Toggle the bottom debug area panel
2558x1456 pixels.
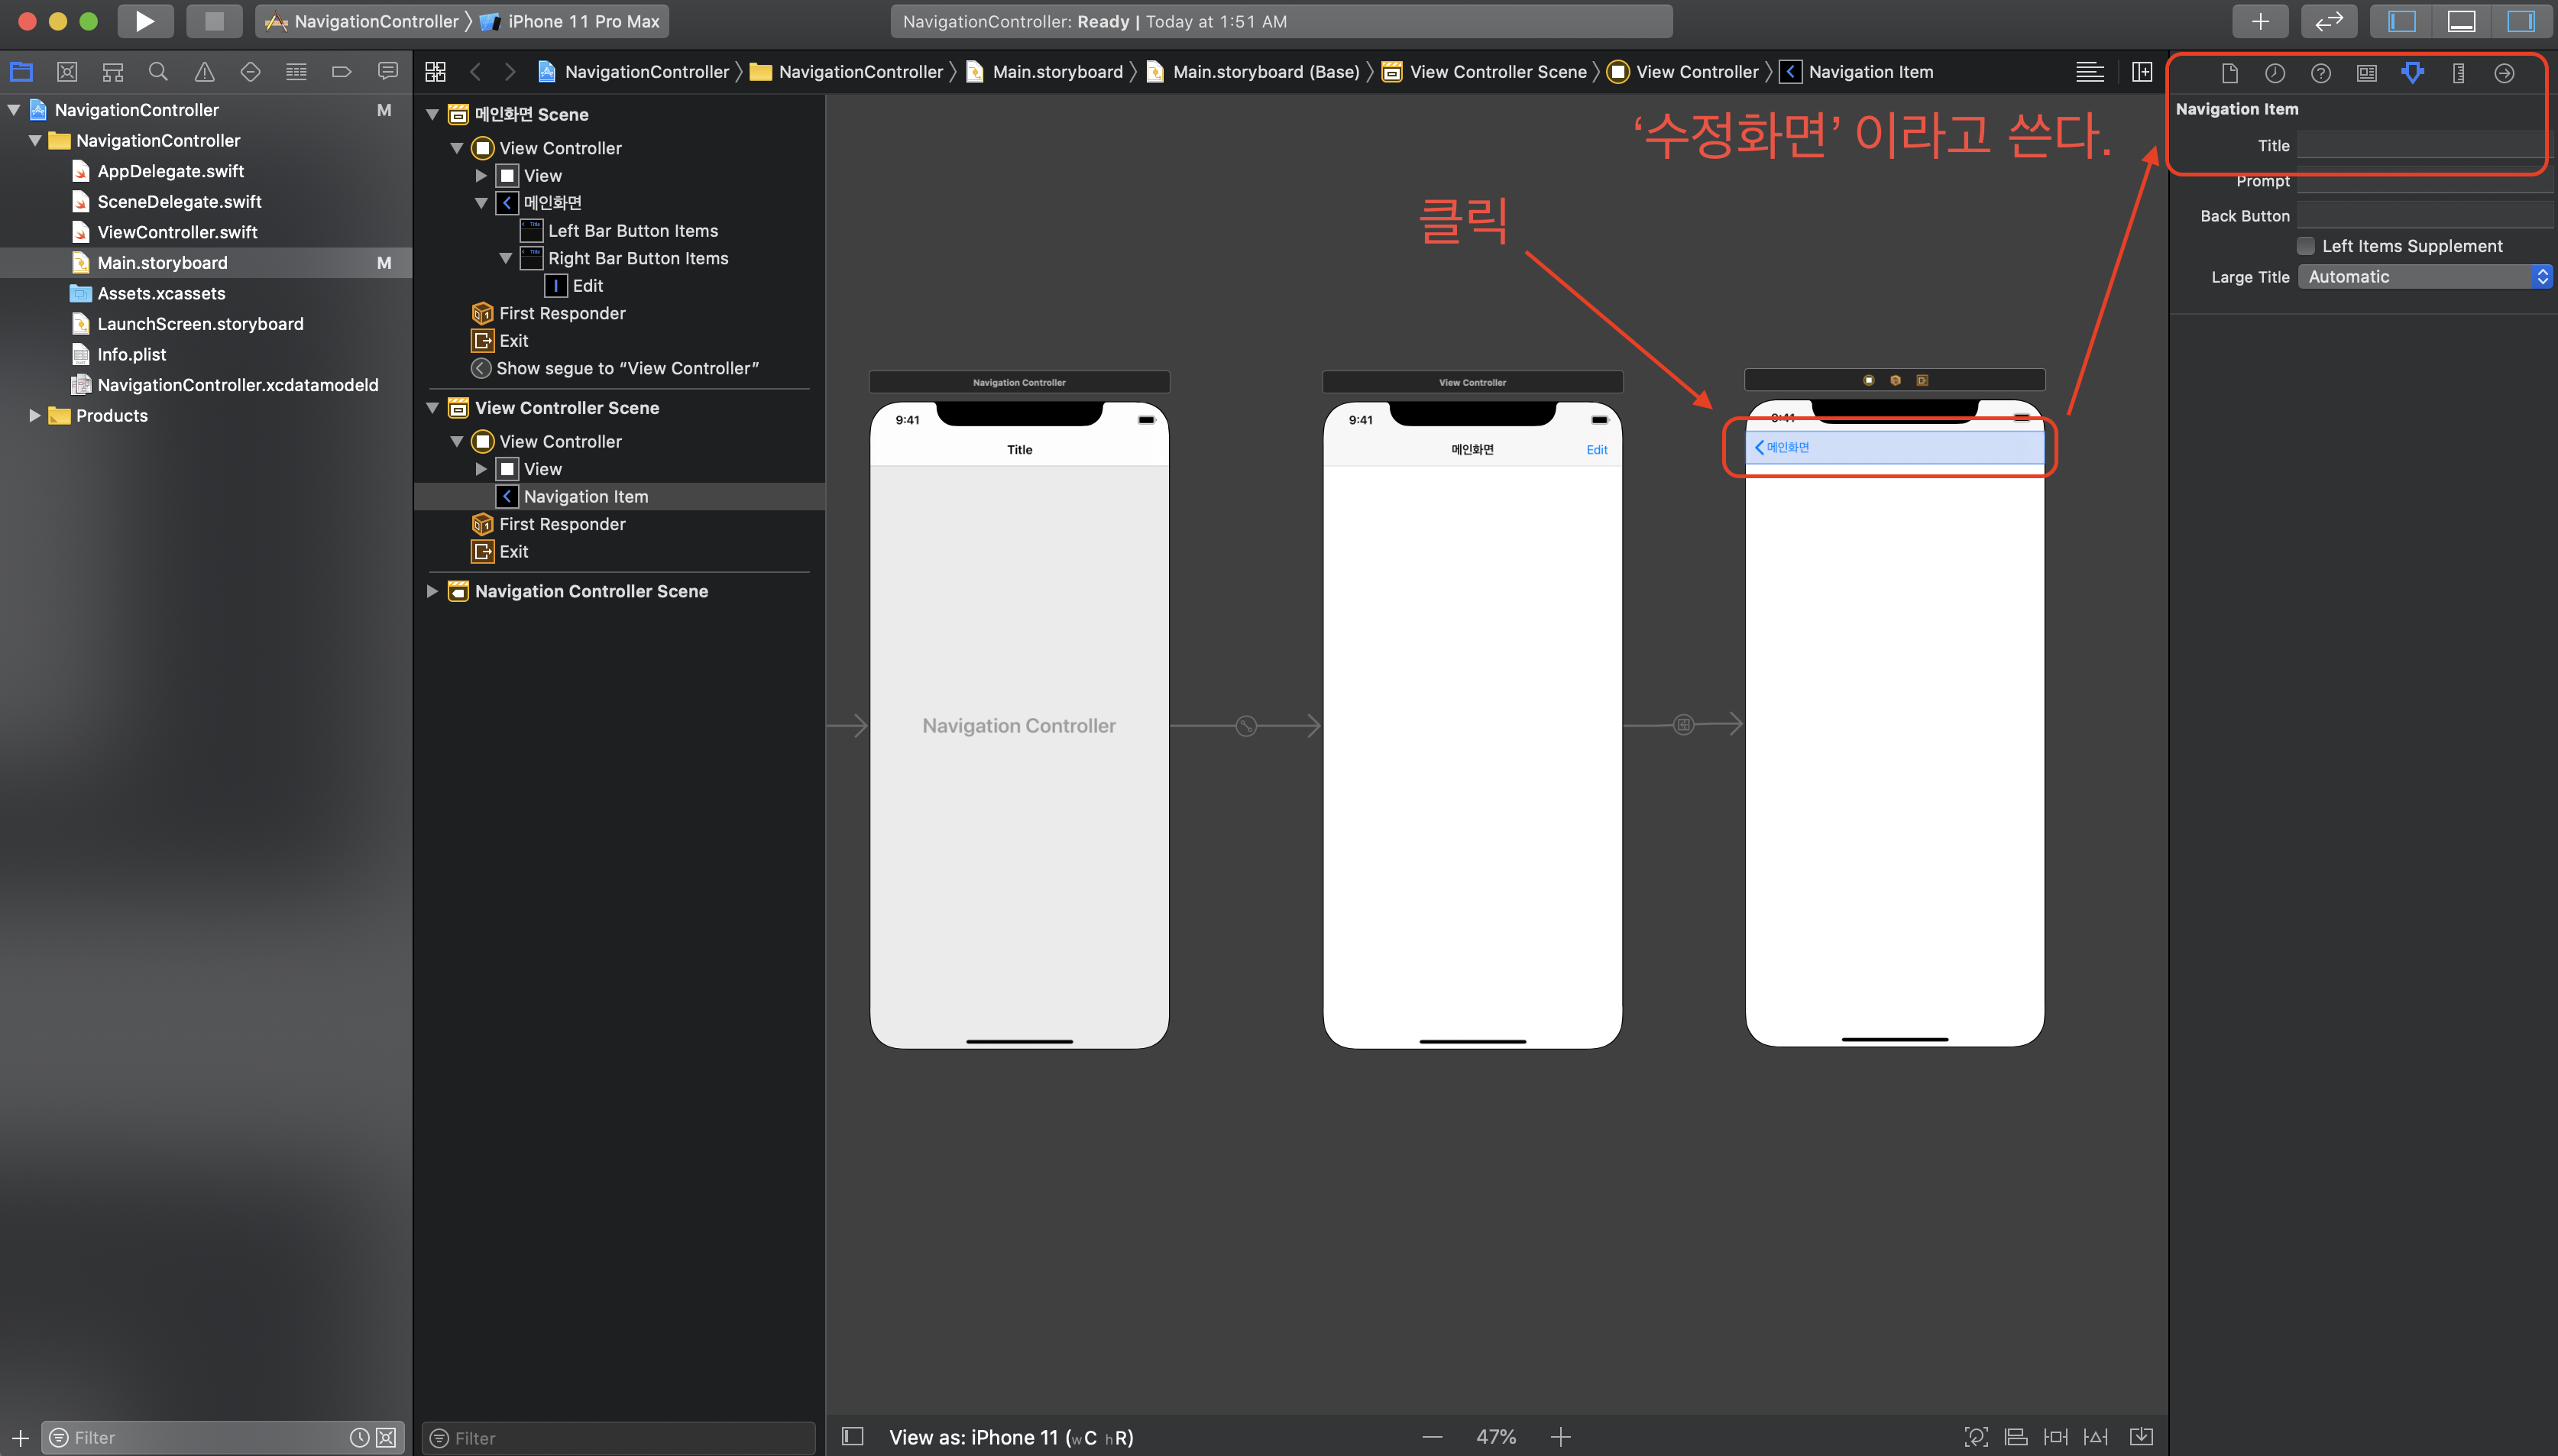2461,21
